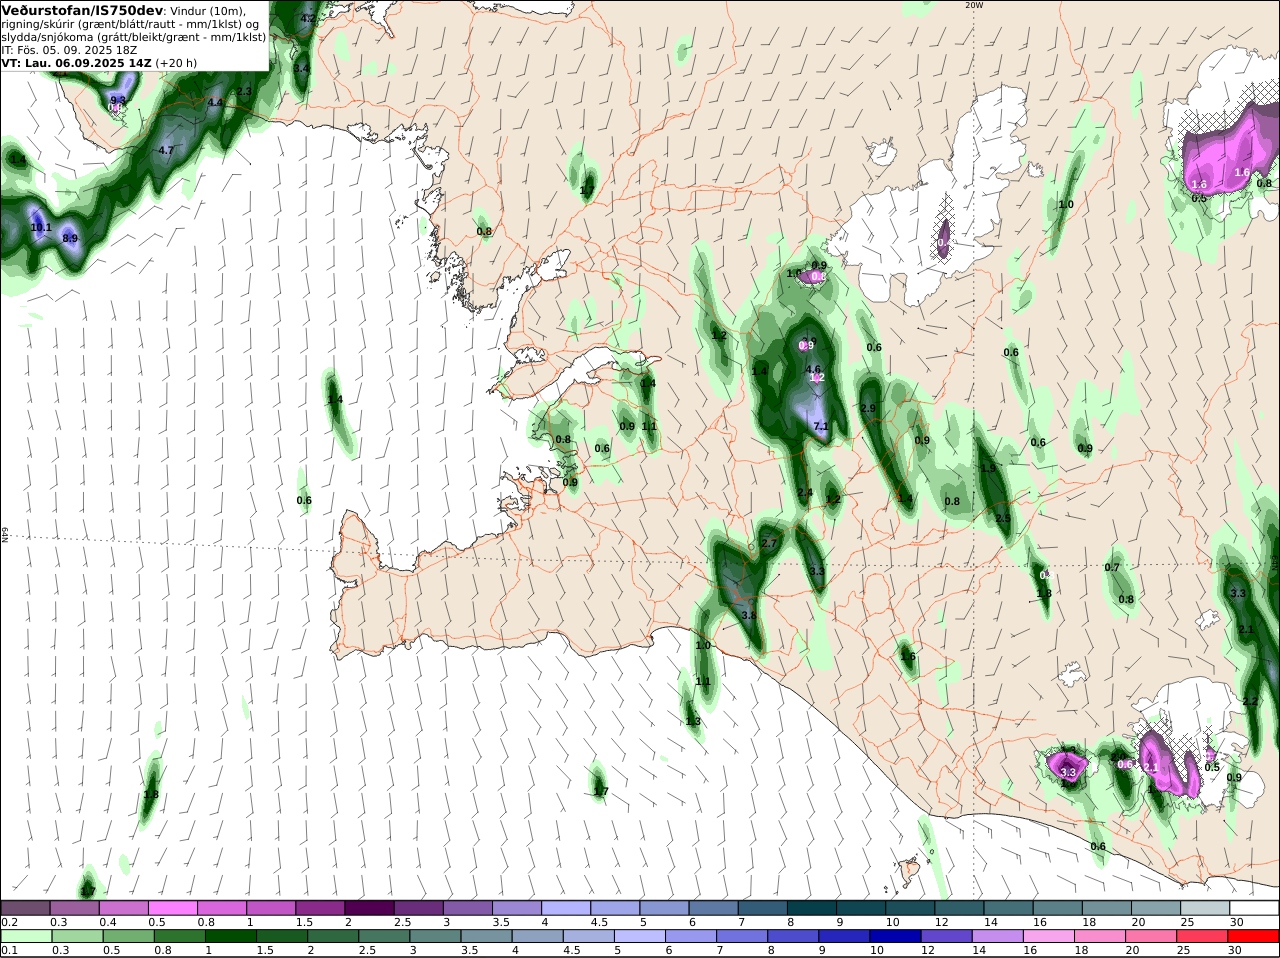The height and width of the screenshot is (958, 1280).
Task: Pick the bright red swatch after 30 in lower legend
Action: (x=1253, y=936)
